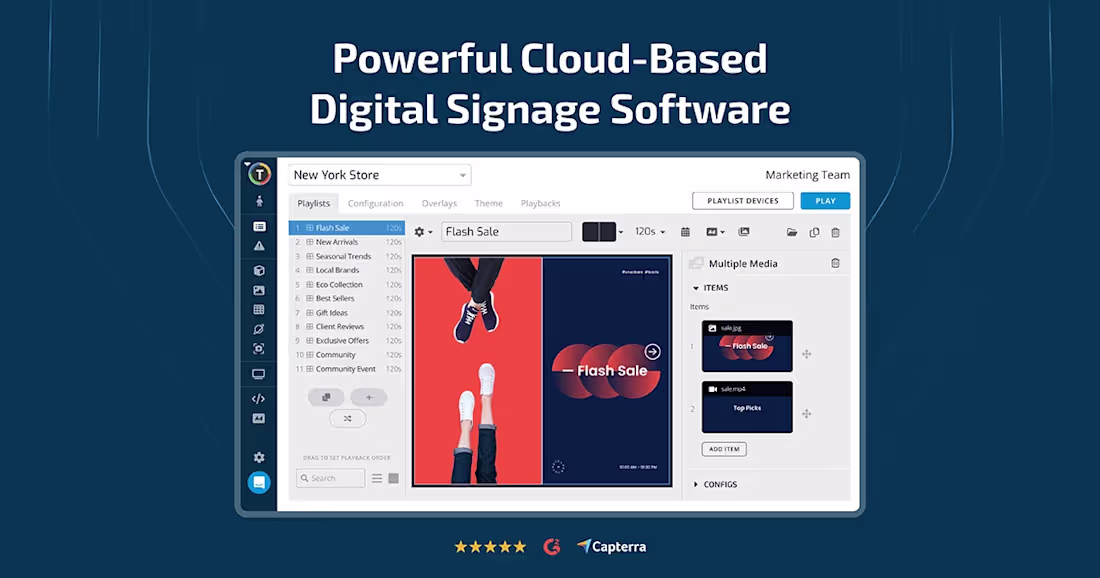Select the Eco Collection page row
The height and width of the screenshot is (578, 1100).
347,284
